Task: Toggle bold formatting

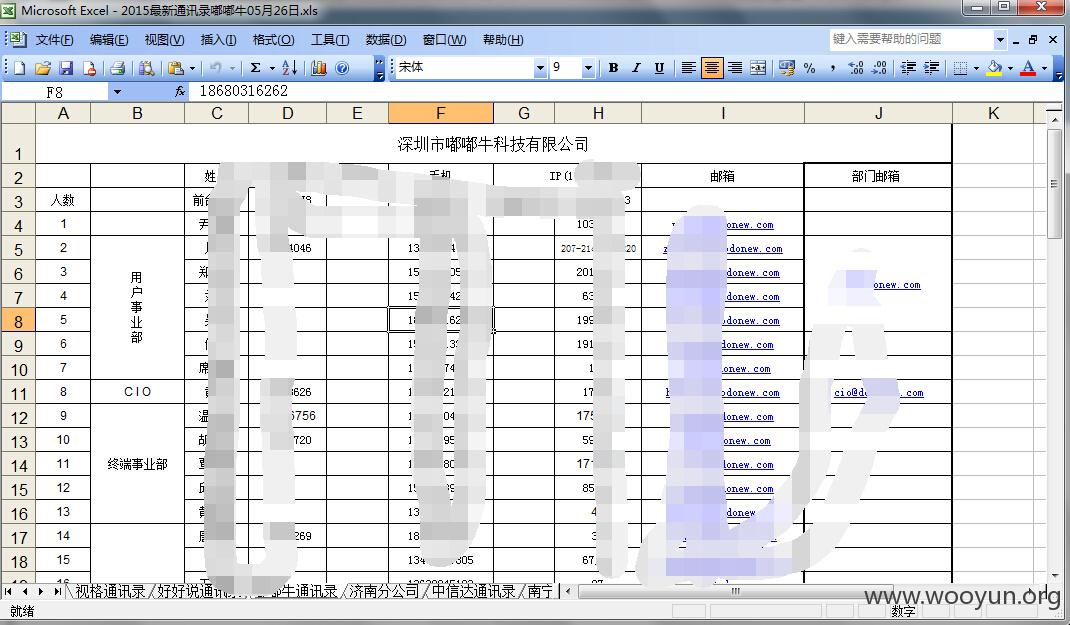Action: pyautogui.click(x=613, y=68)
